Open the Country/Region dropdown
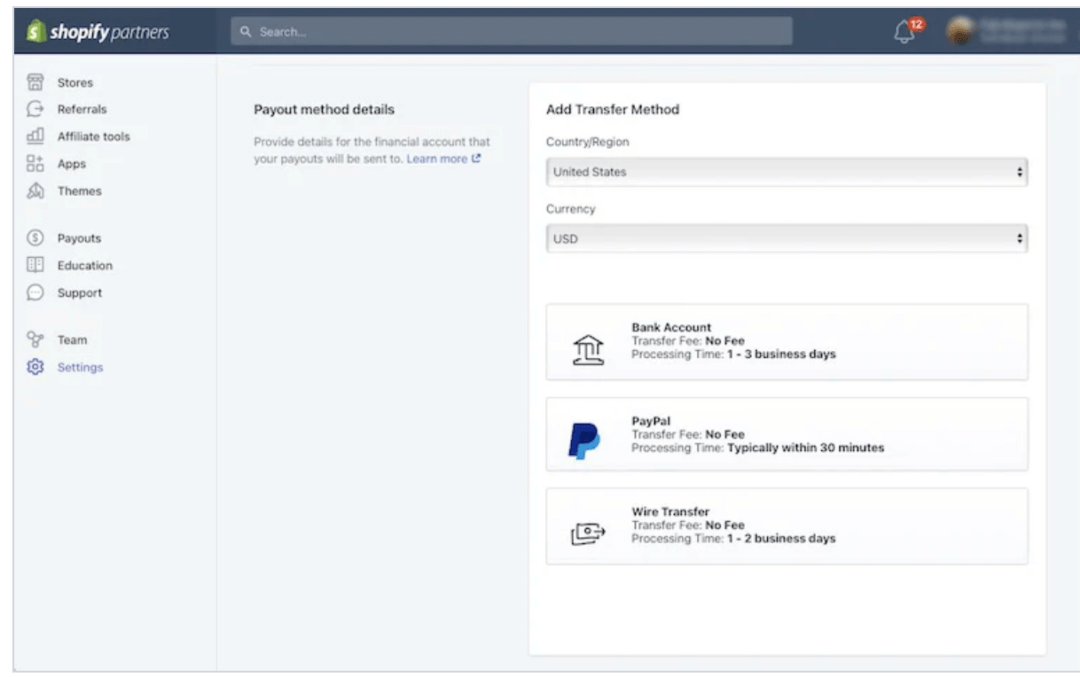This screenshot has height=677, width=1080. [x=786, y=172]
